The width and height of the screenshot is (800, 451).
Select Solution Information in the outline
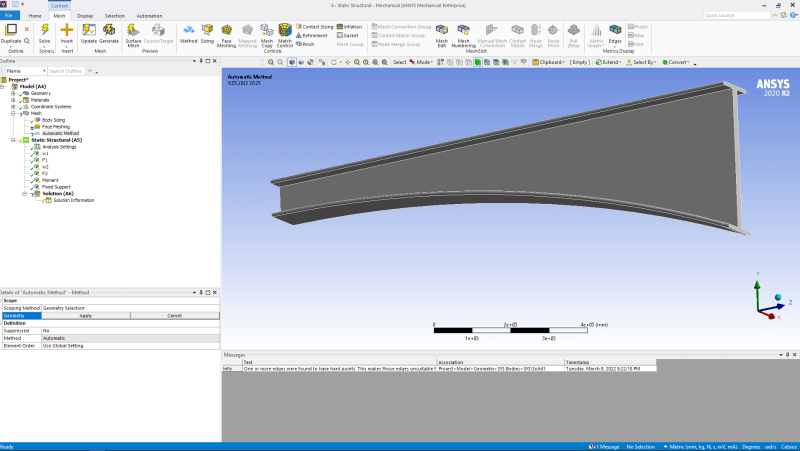(x=74, y=200)
